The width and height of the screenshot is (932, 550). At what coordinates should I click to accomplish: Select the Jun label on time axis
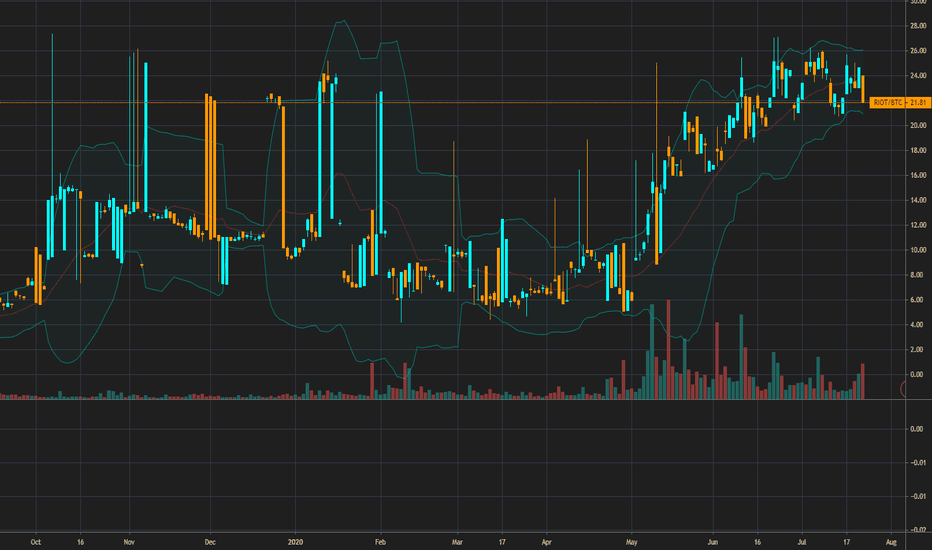(713, 542)
